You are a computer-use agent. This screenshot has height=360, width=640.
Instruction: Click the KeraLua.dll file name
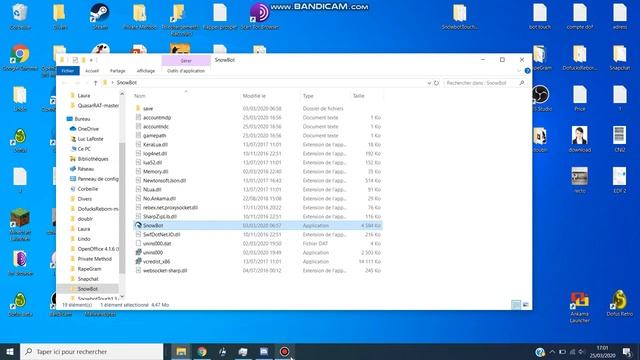pyautogui.click(x=155, y=144)
